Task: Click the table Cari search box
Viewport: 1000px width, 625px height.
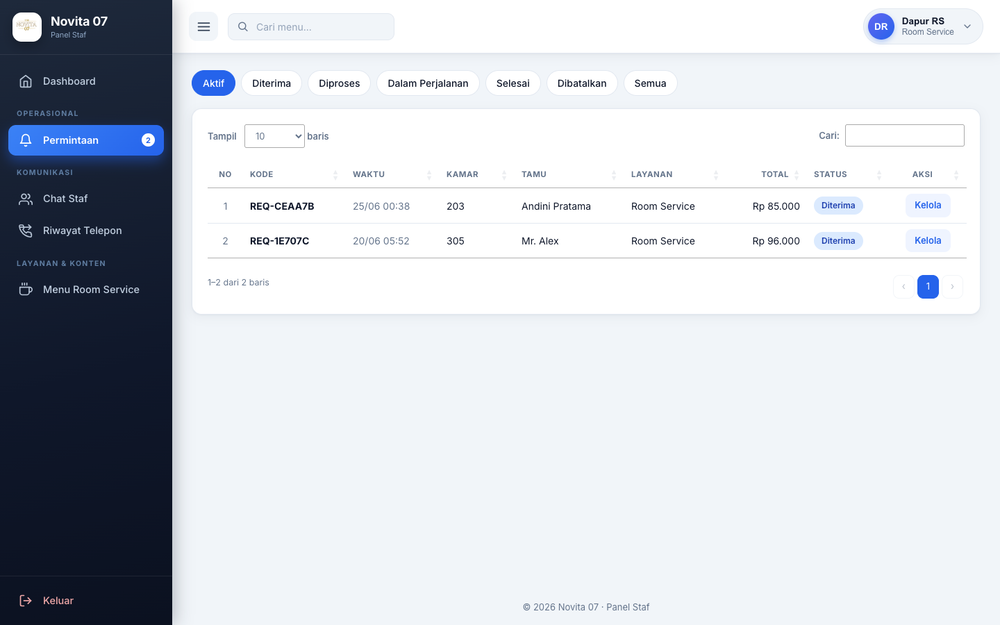Action: [904, 135]
